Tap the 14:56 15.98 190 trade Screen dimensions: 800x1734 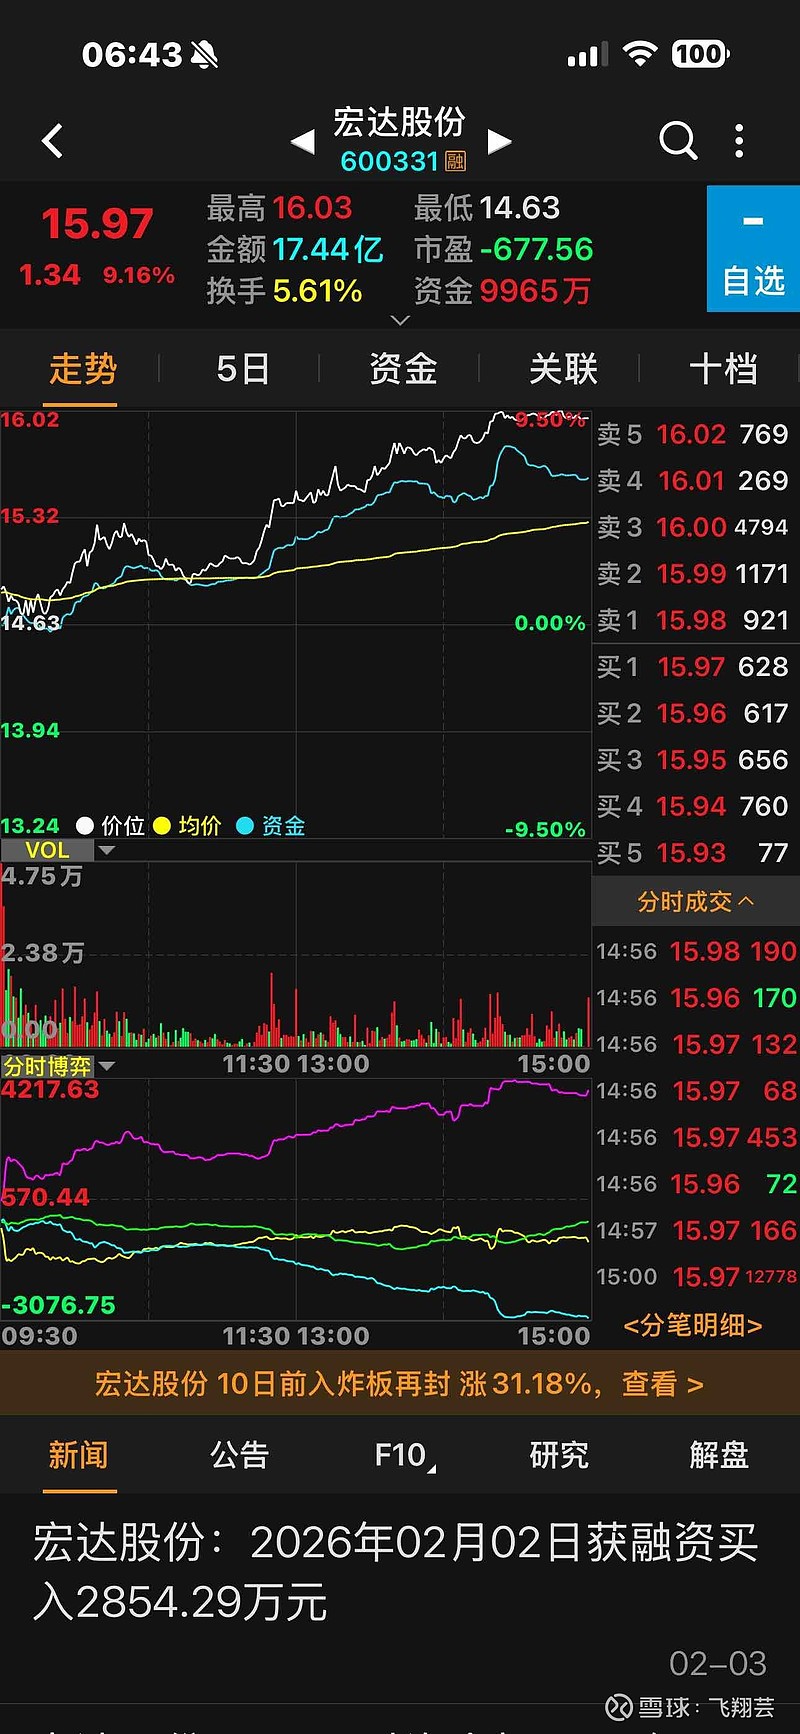[x=697, y=952]
